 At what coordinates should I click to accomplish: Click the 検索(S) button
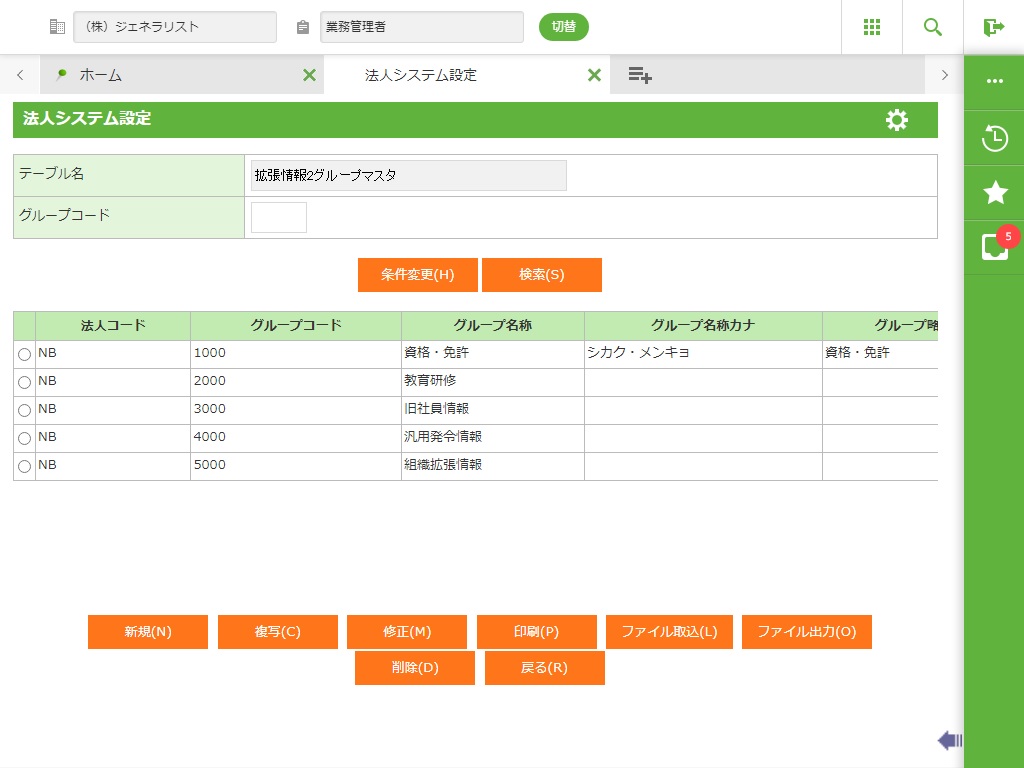(x=542, y=275)
